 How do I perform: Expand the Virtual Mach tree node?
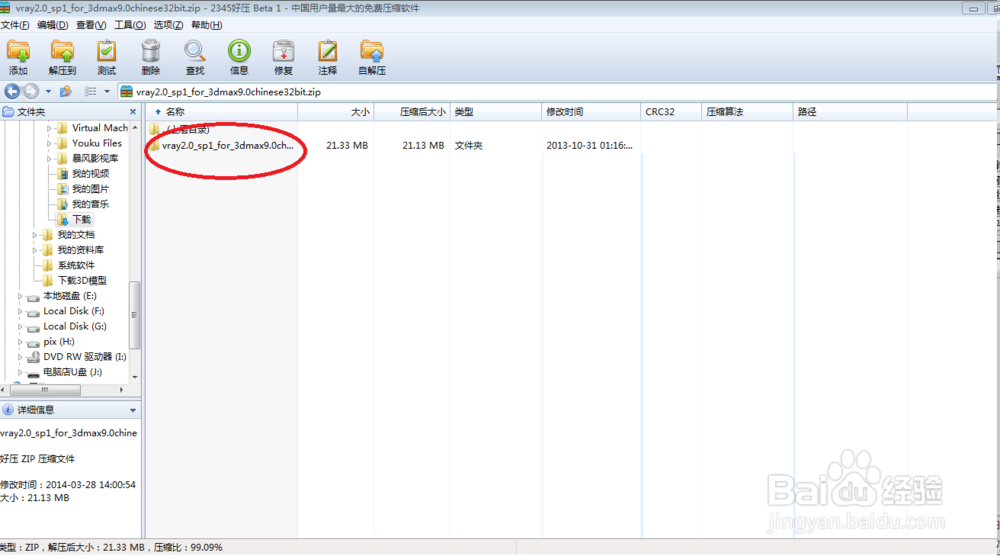point(48,128)
